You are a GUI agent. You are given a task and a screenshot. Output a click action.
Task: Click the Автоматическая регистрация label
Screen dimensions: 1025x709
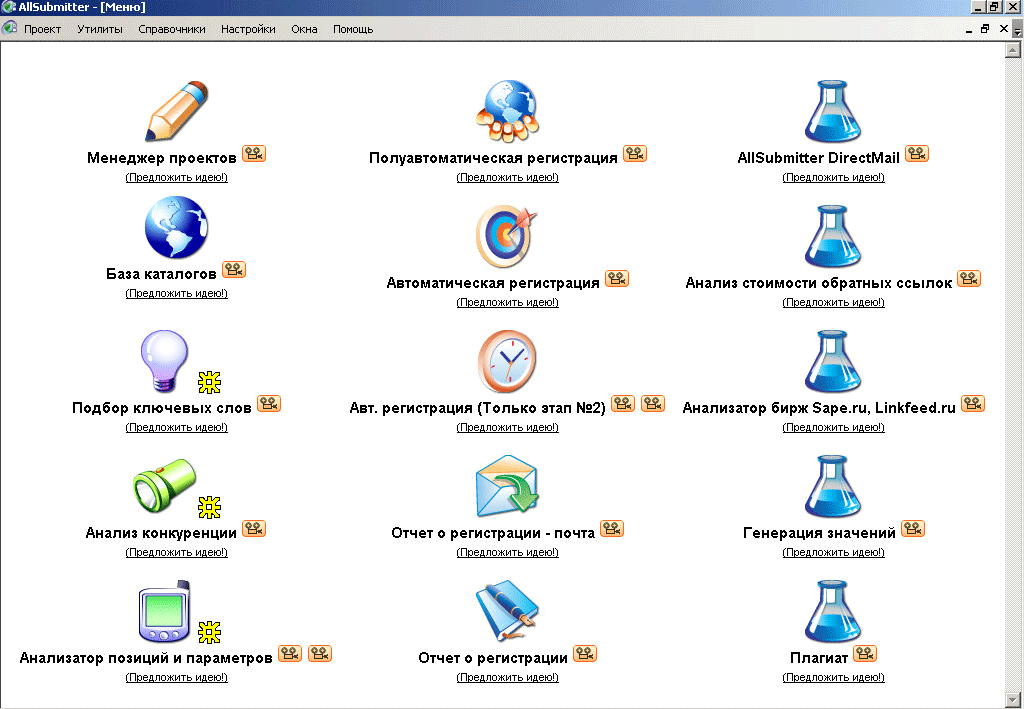[x=493, y=283]
